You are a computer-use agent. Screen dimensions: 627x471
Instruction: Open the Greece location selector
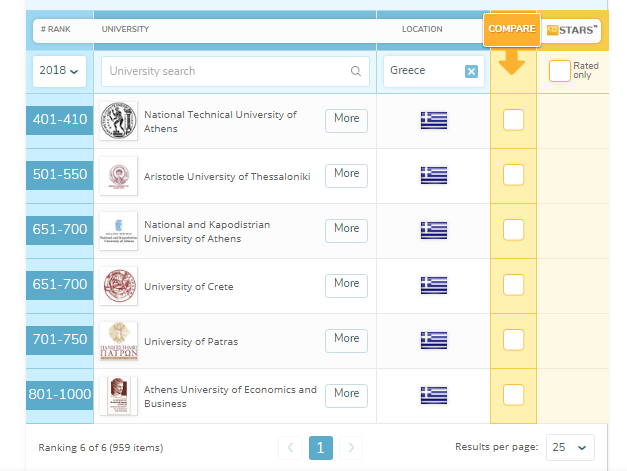(433, 71)
